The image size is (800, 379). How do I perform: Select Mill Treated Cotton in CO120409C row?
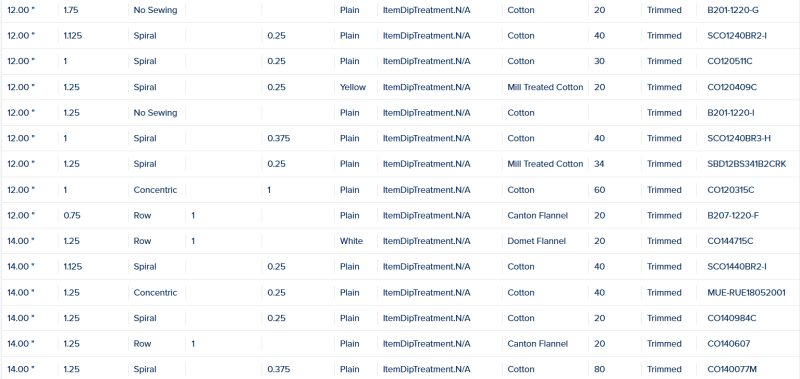point(545,87)
